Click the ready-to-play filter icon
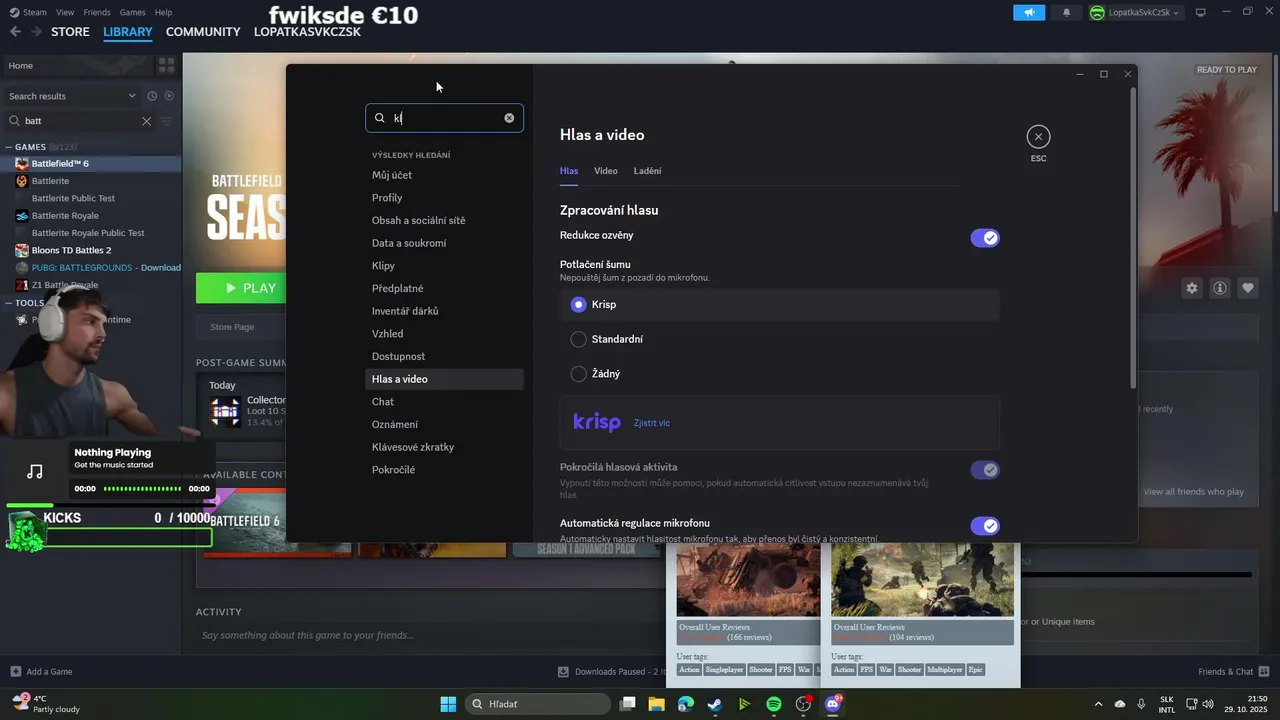 point(169,96)
